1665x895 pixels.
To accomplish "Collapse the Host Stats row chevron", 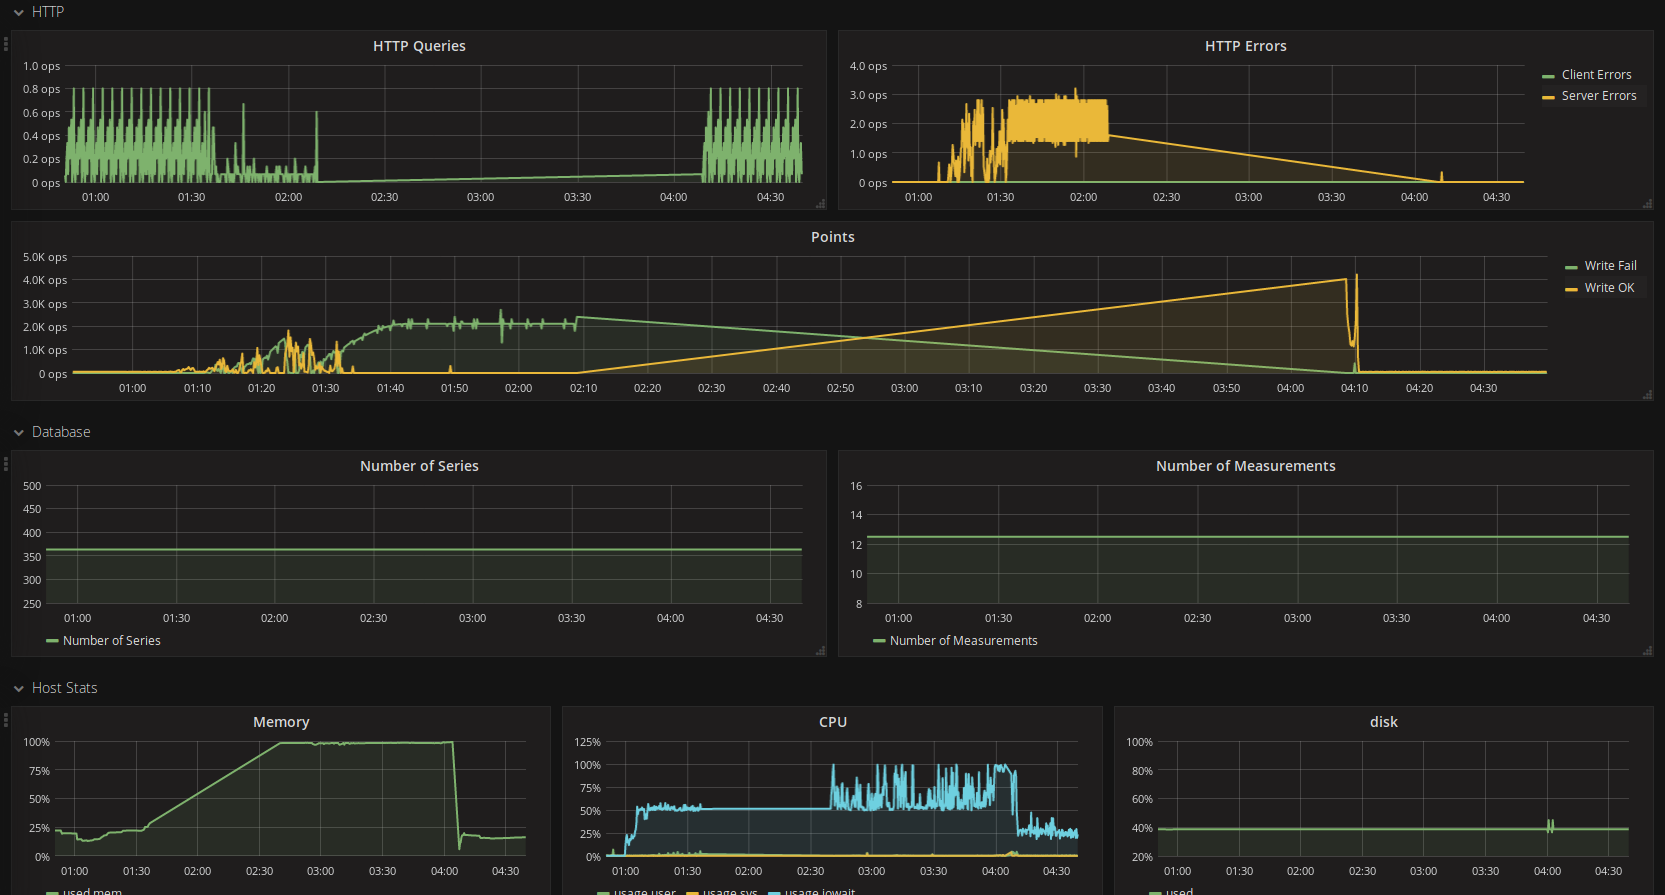I will click(x=18, y=689).
